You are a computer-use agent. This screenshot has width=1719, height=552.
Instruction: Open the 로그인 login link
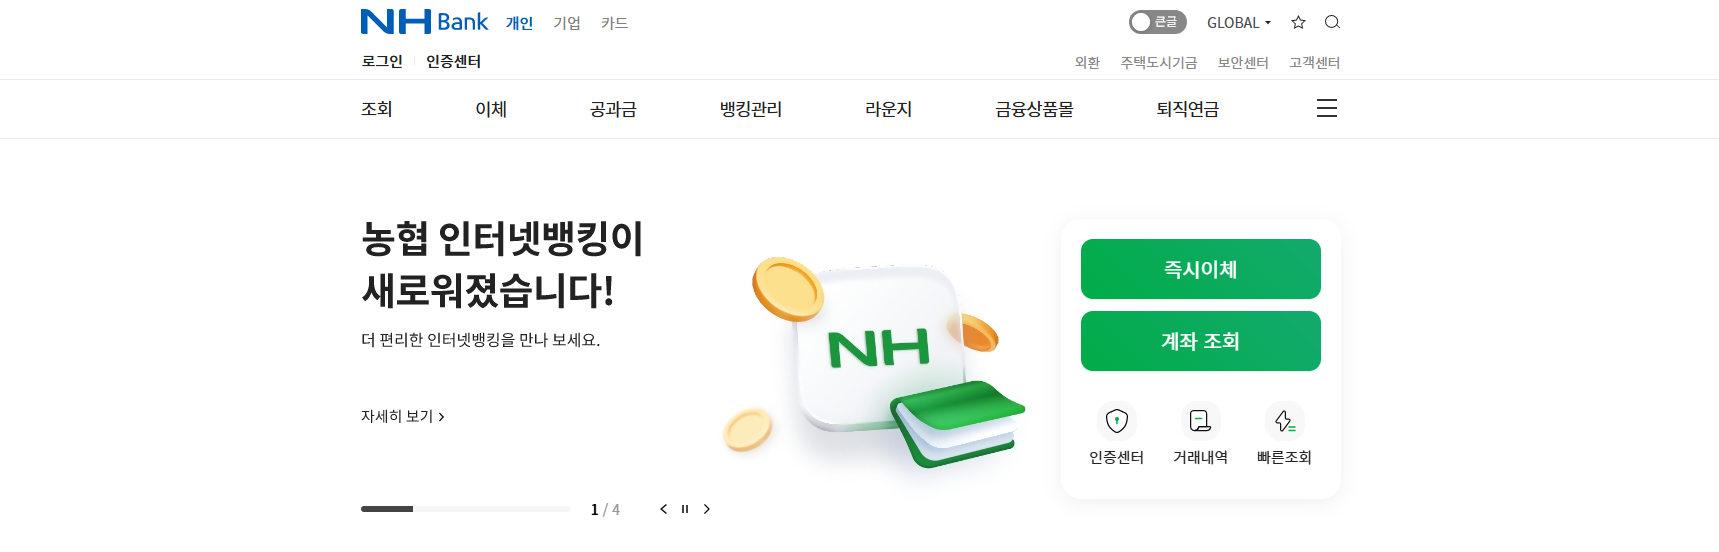pos(382,61)
